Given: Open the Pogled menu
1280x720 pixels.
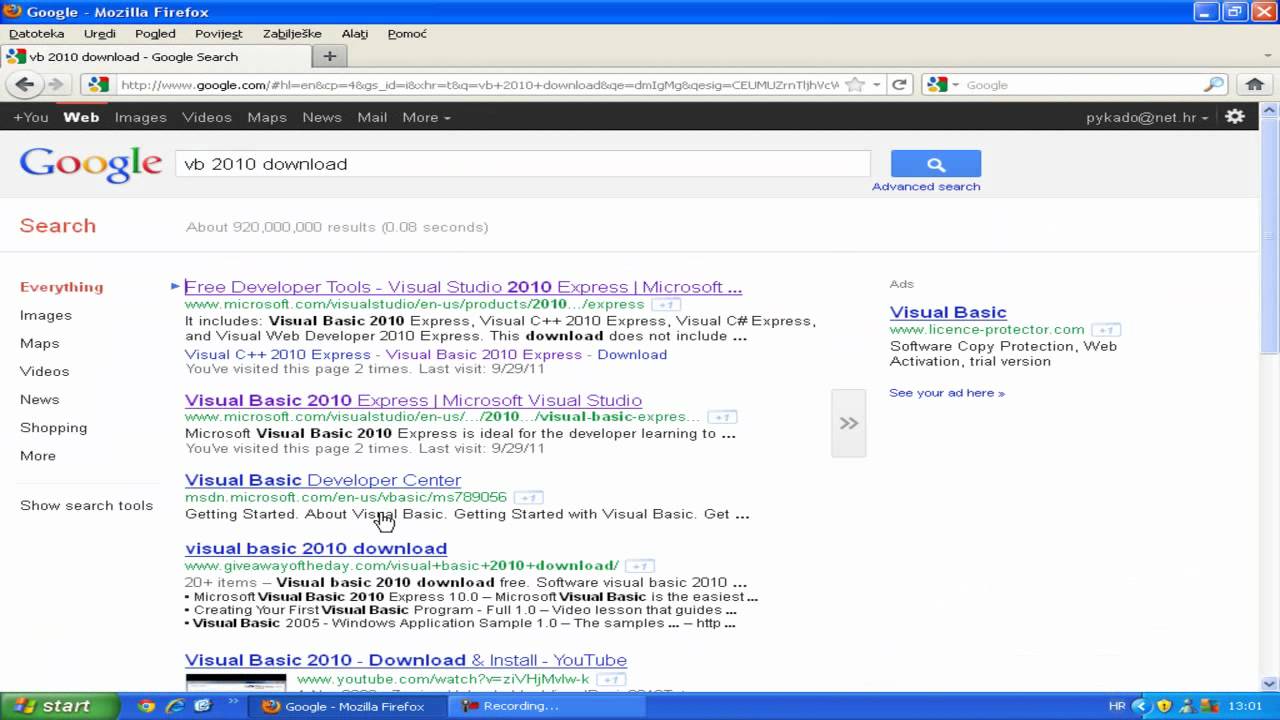Looking at the screenshot, I should pos(155,33).
